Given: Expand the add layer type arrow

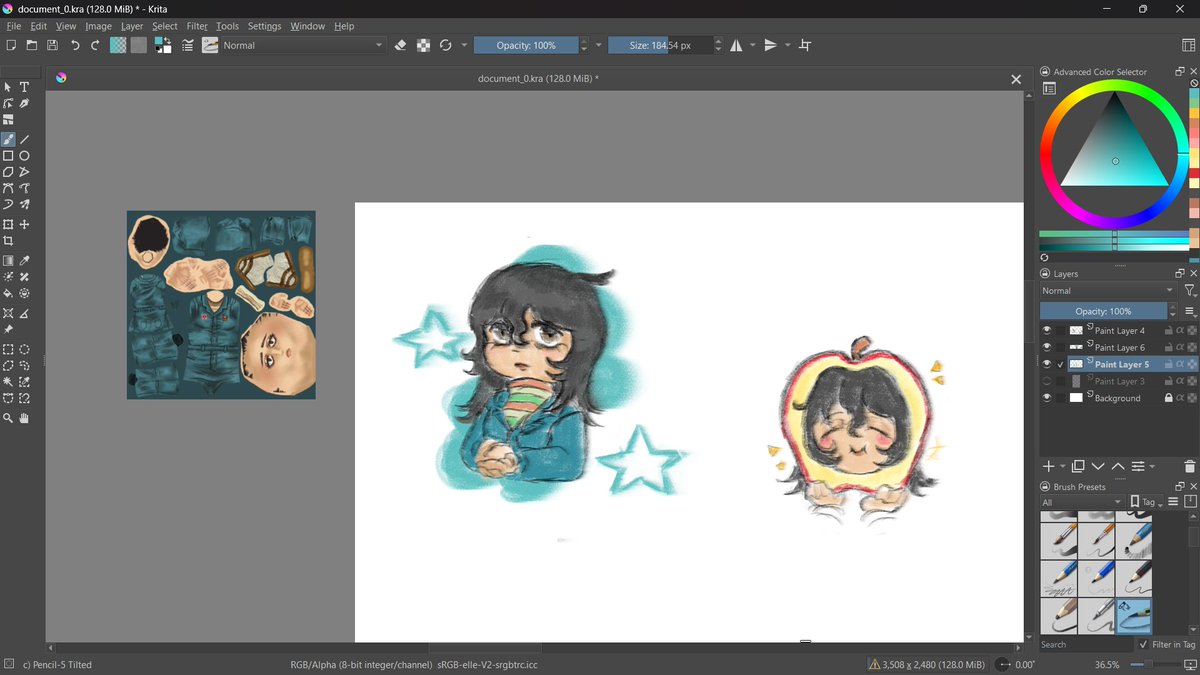Looking at the screenshot, I should click(1062, 466).
